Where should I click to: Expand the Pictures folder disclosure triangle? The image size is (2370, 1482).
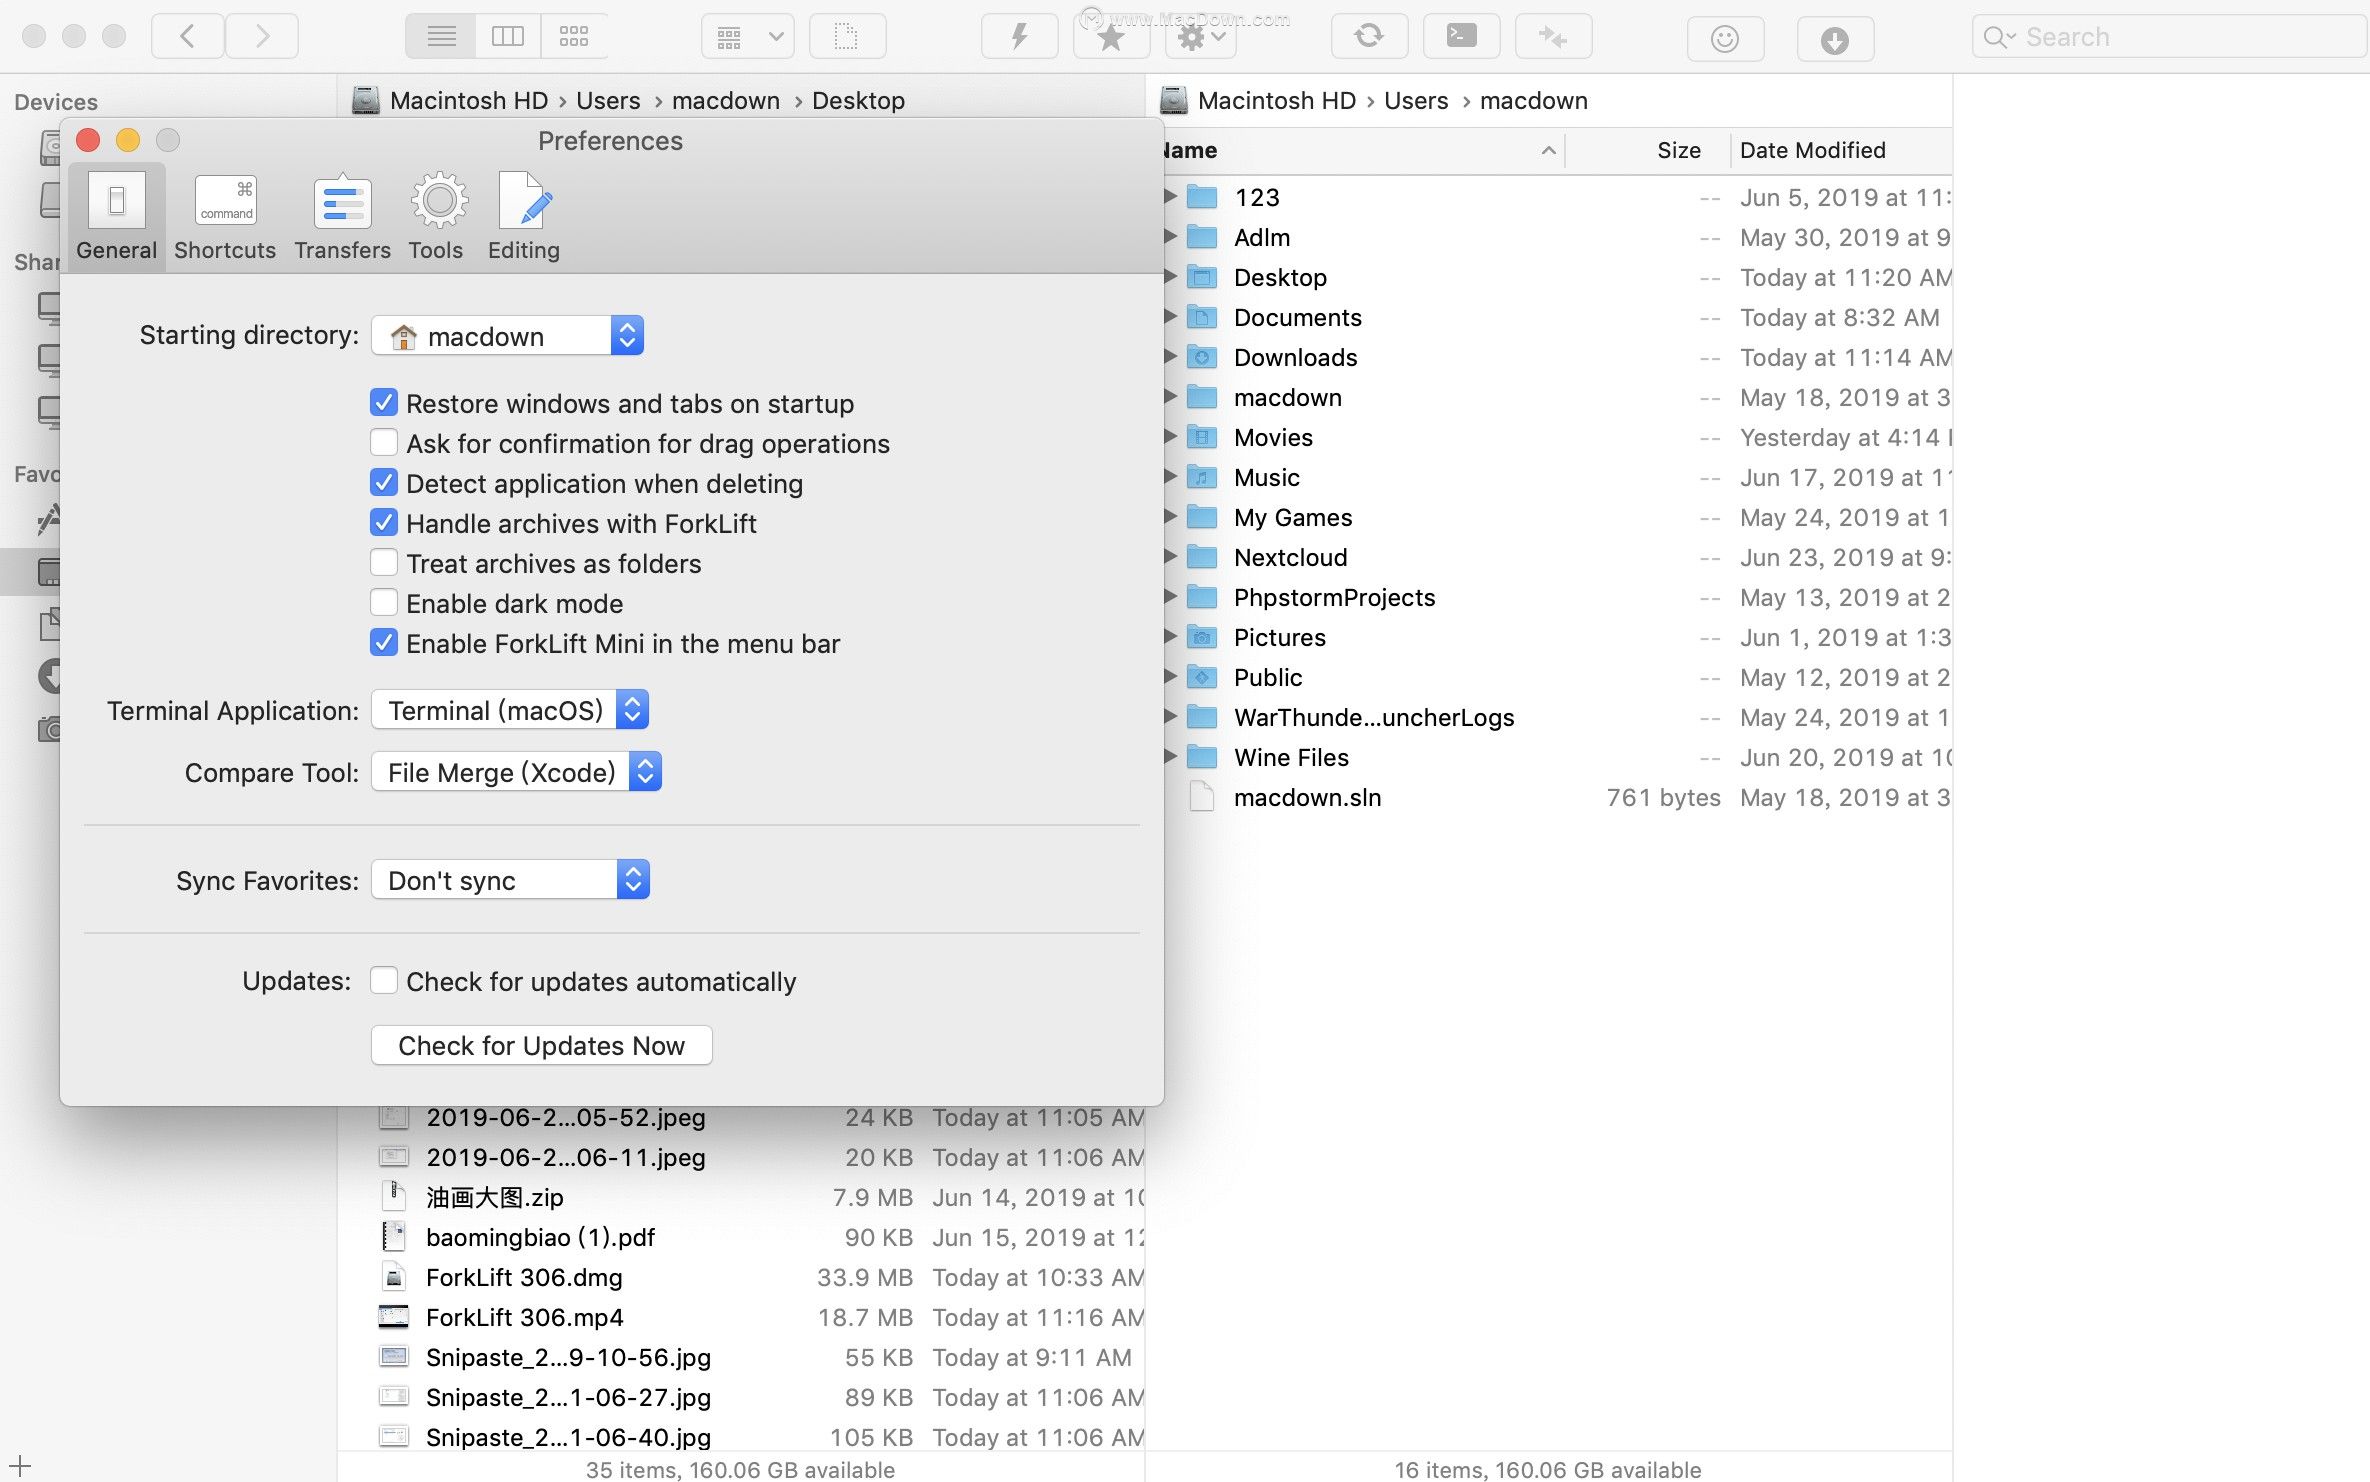tap(1170, 637)
